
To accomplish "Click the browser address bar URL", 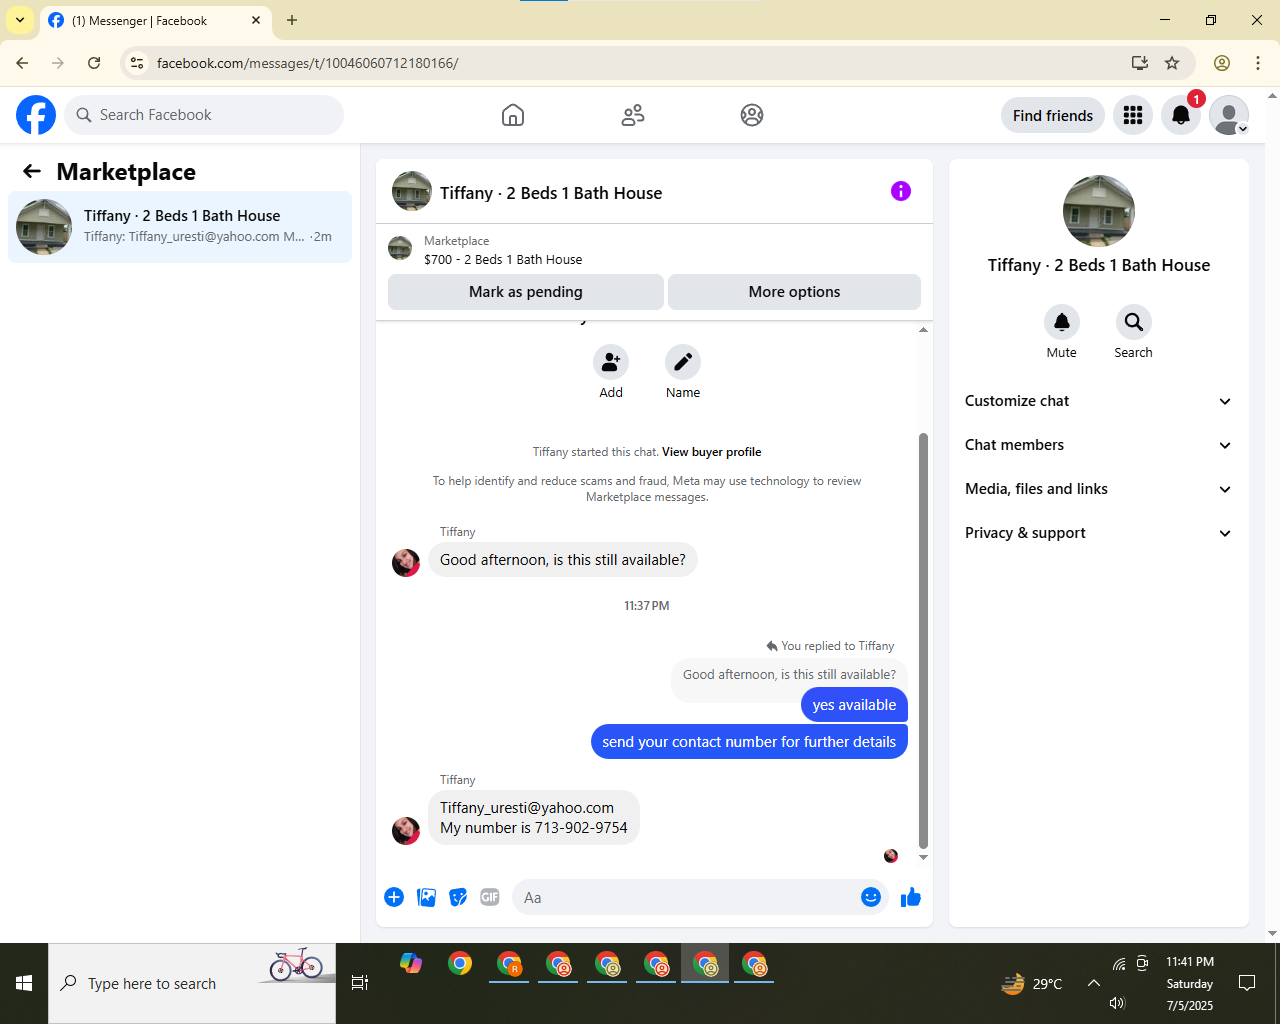I will 308,63.
